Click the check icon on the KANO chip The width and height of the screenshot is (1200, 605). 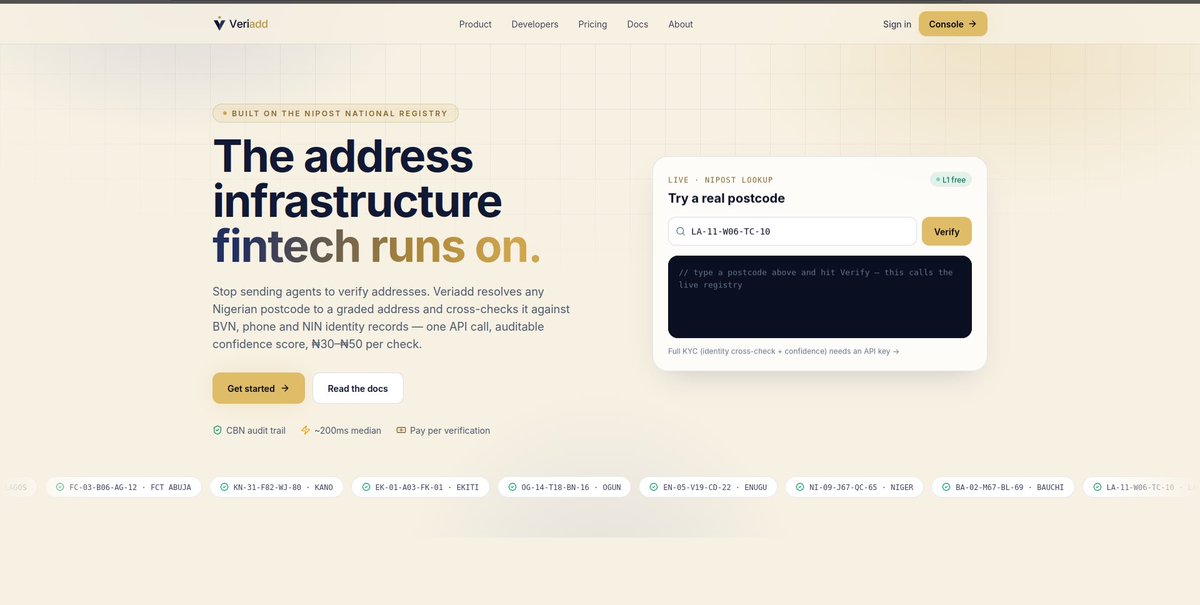click(x=224, y=487)
